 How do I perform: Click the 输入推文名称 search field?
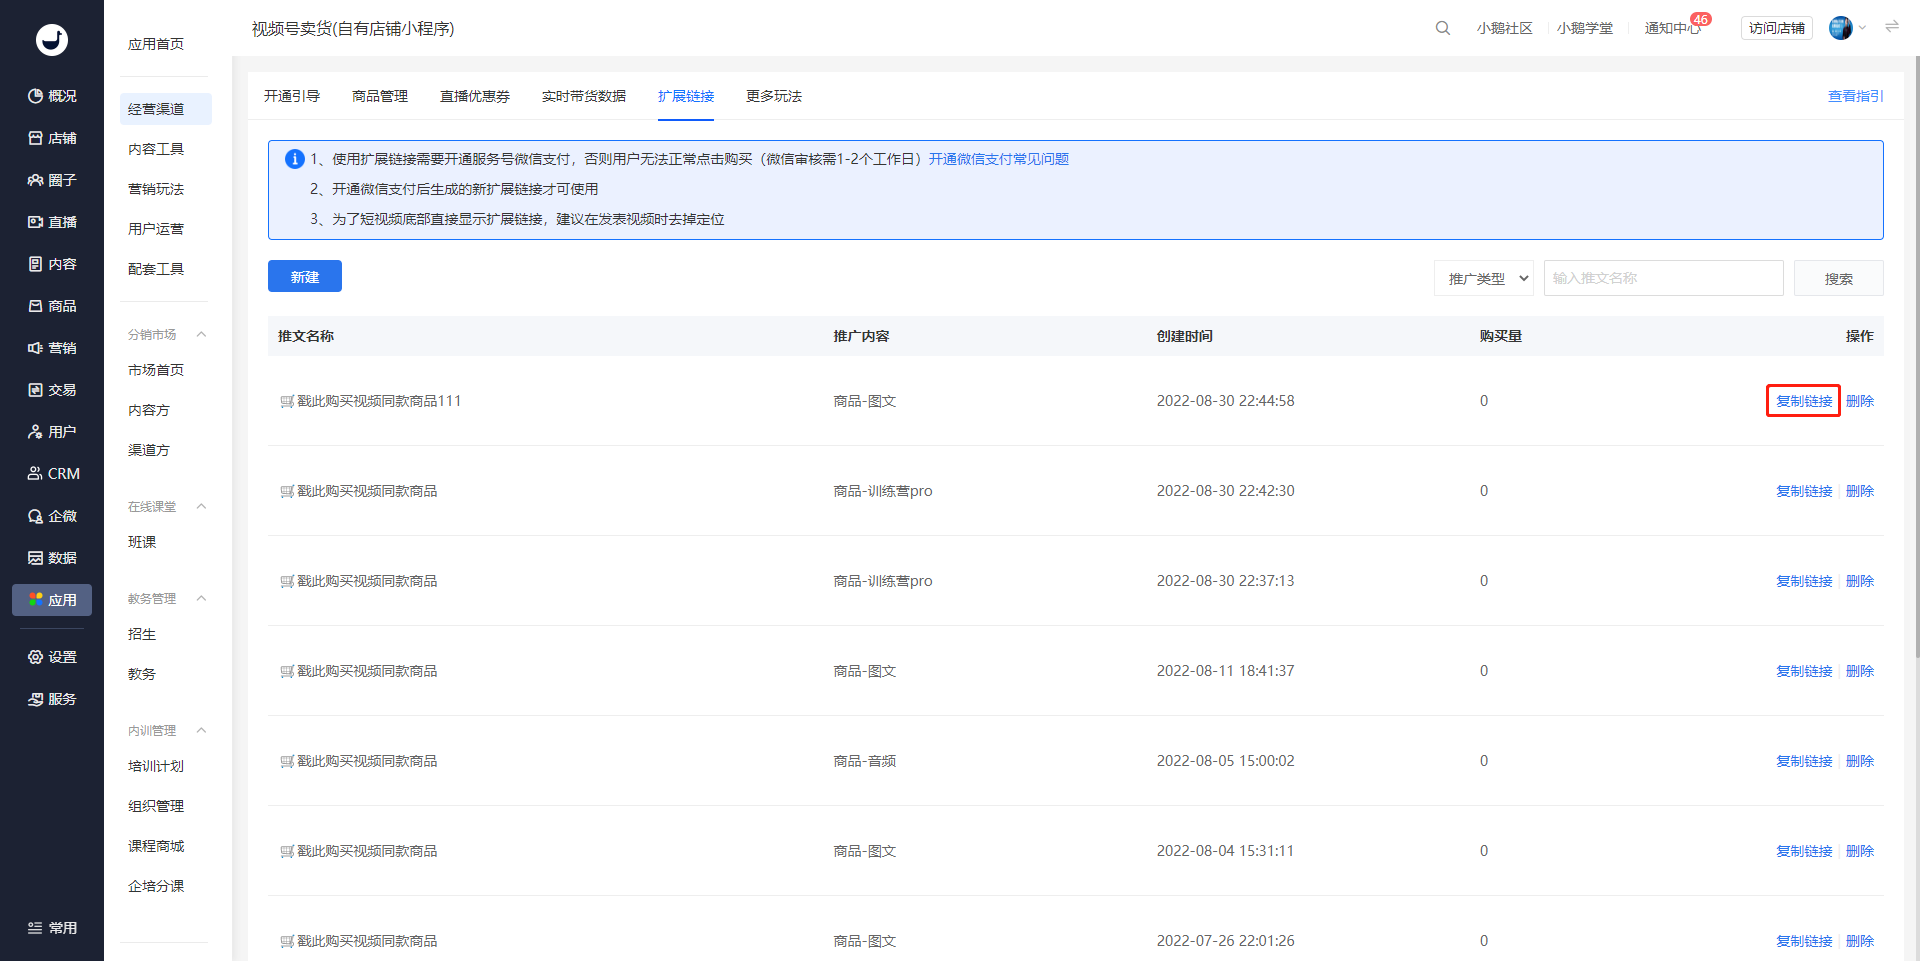point(1664,278)
